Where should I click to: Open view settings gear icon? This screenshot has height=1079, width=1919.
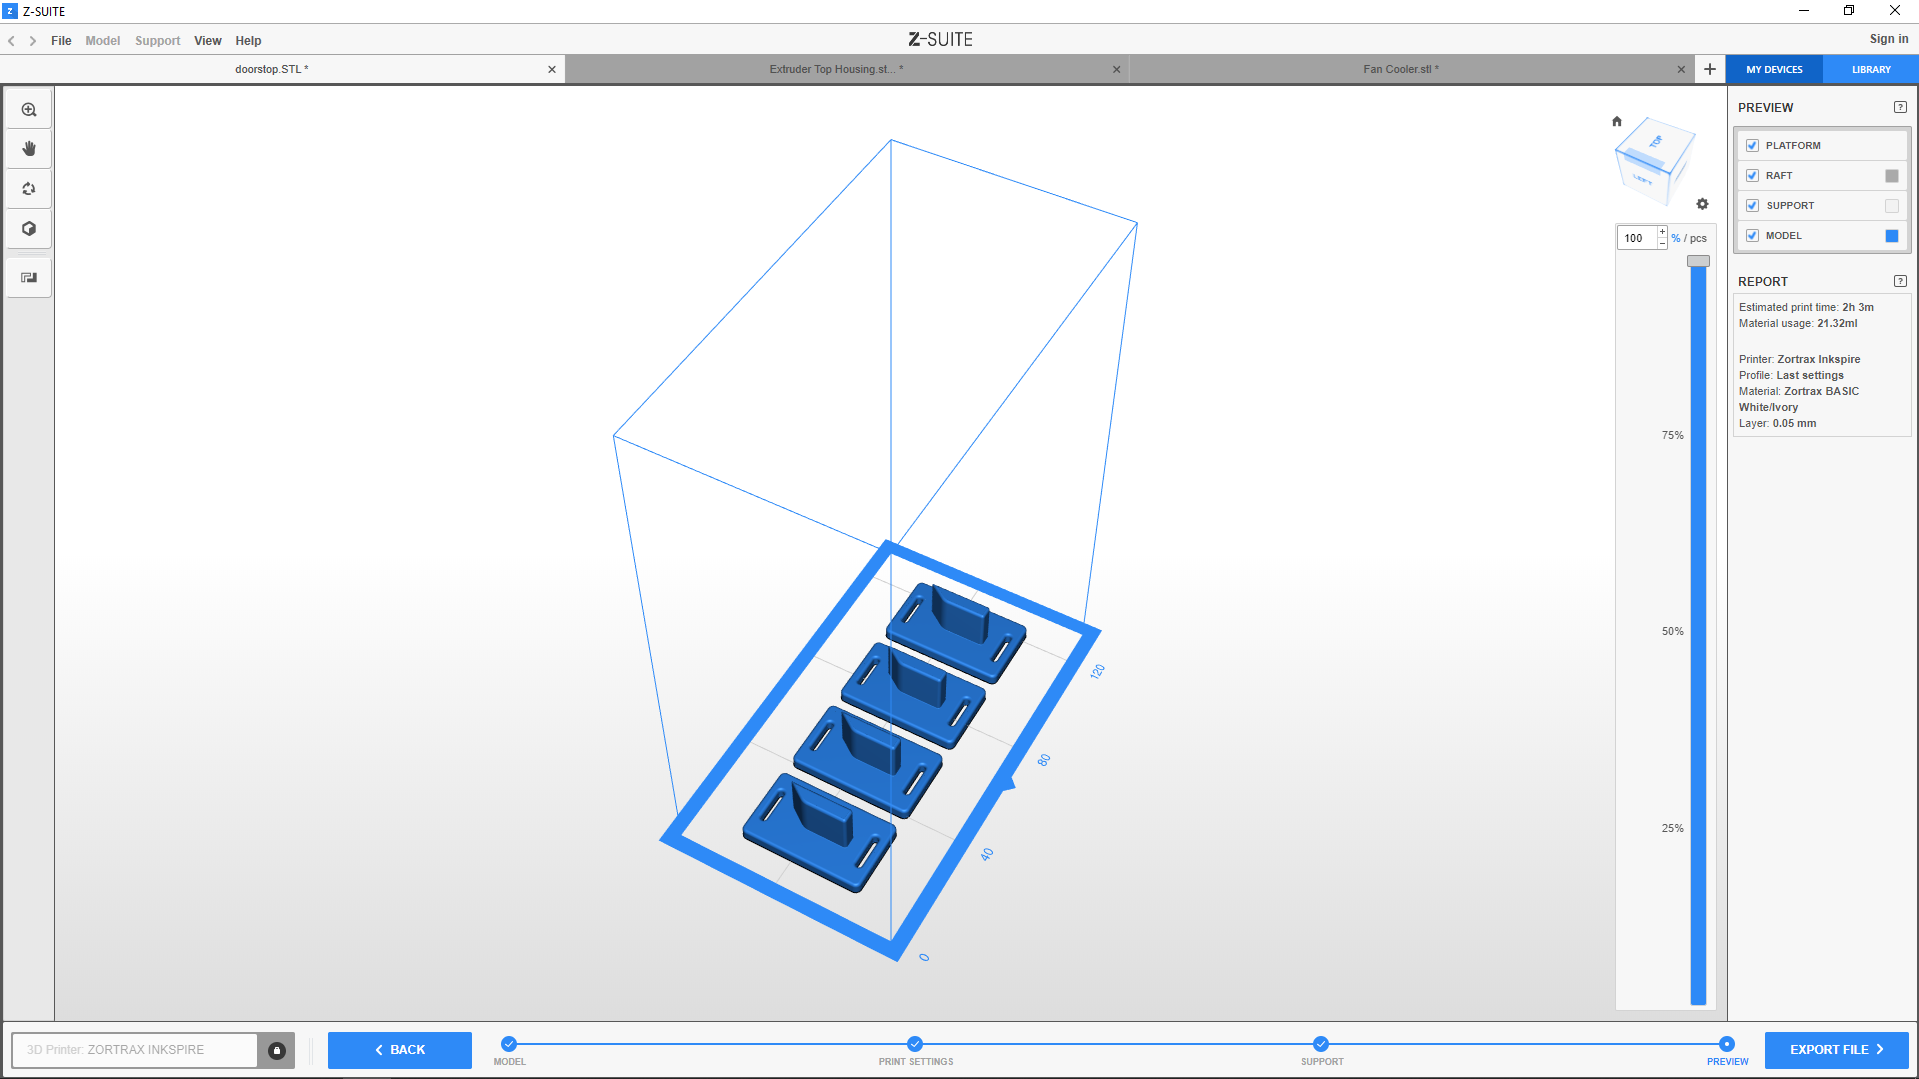click(1702, 204)
